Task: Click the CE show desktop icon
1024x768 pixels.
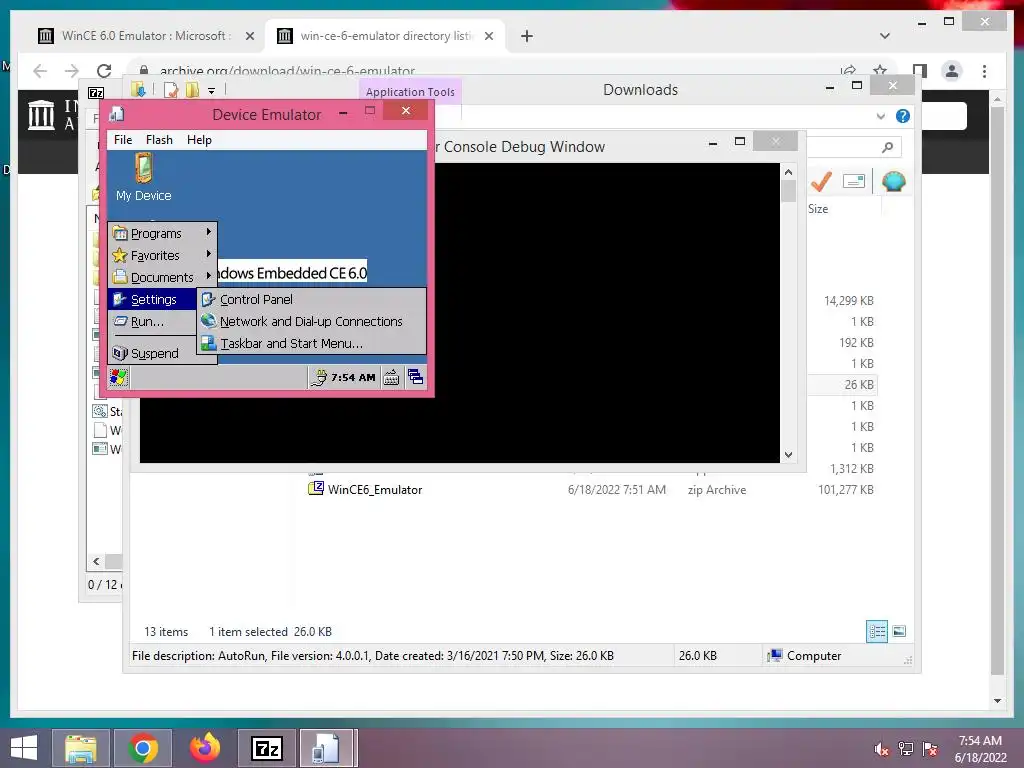Action: pyautogui.click(x=415, y=377)
